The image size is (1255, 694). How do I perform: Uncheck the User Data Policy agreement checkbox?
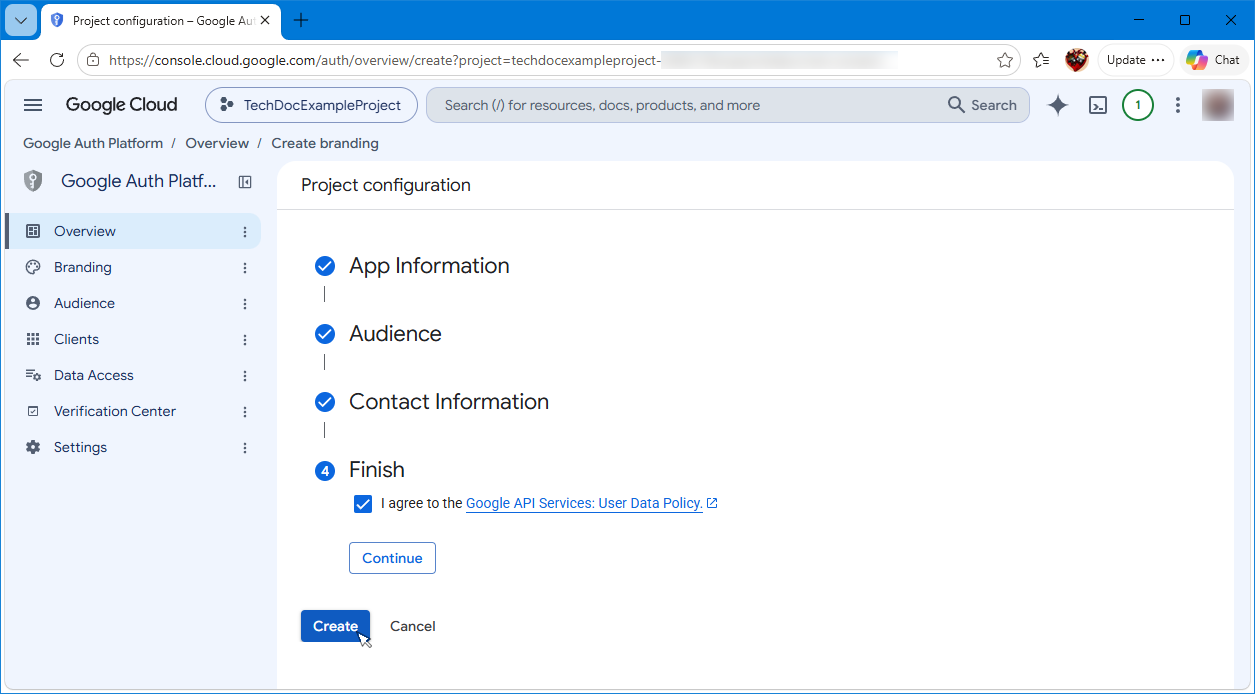363,504
